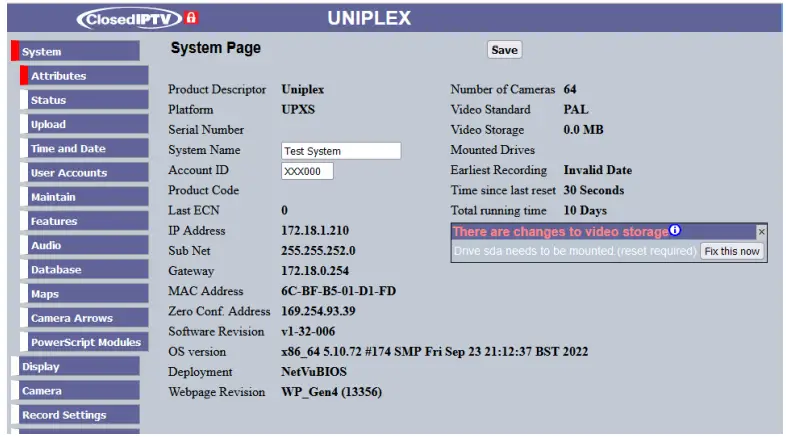Open User Accounts settings
786x437 pixels.
click(x=84, y=172)
